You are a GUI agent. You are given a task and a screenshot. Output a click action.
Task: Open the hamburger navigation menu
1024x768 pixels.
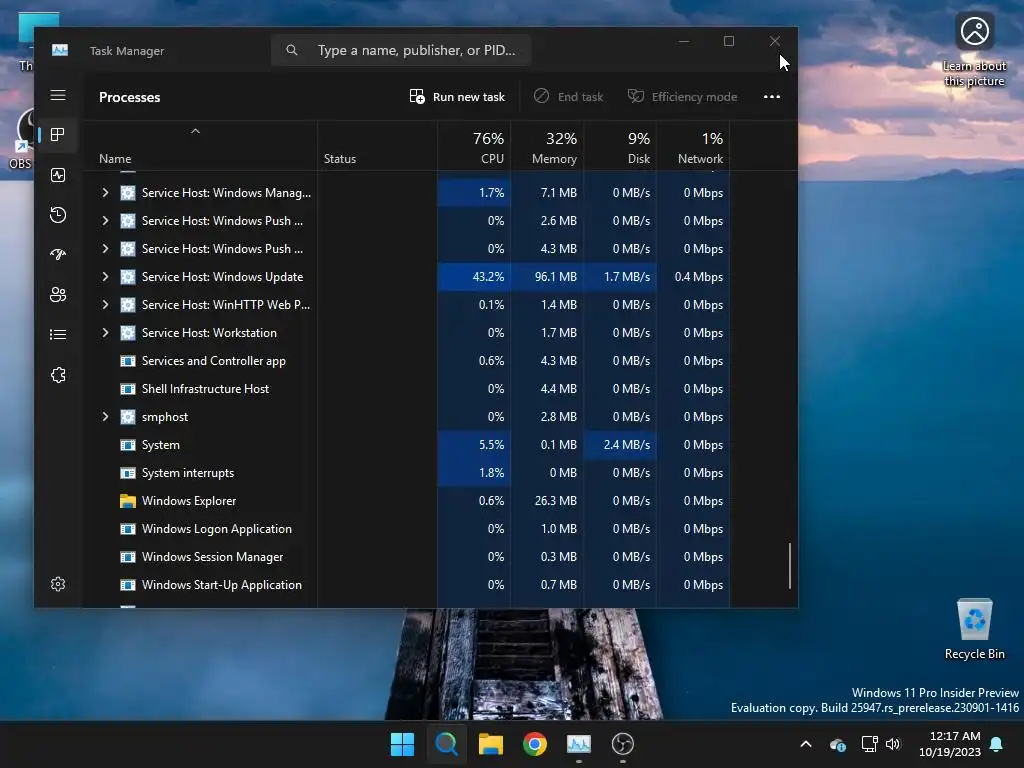[x=58, y=95]
